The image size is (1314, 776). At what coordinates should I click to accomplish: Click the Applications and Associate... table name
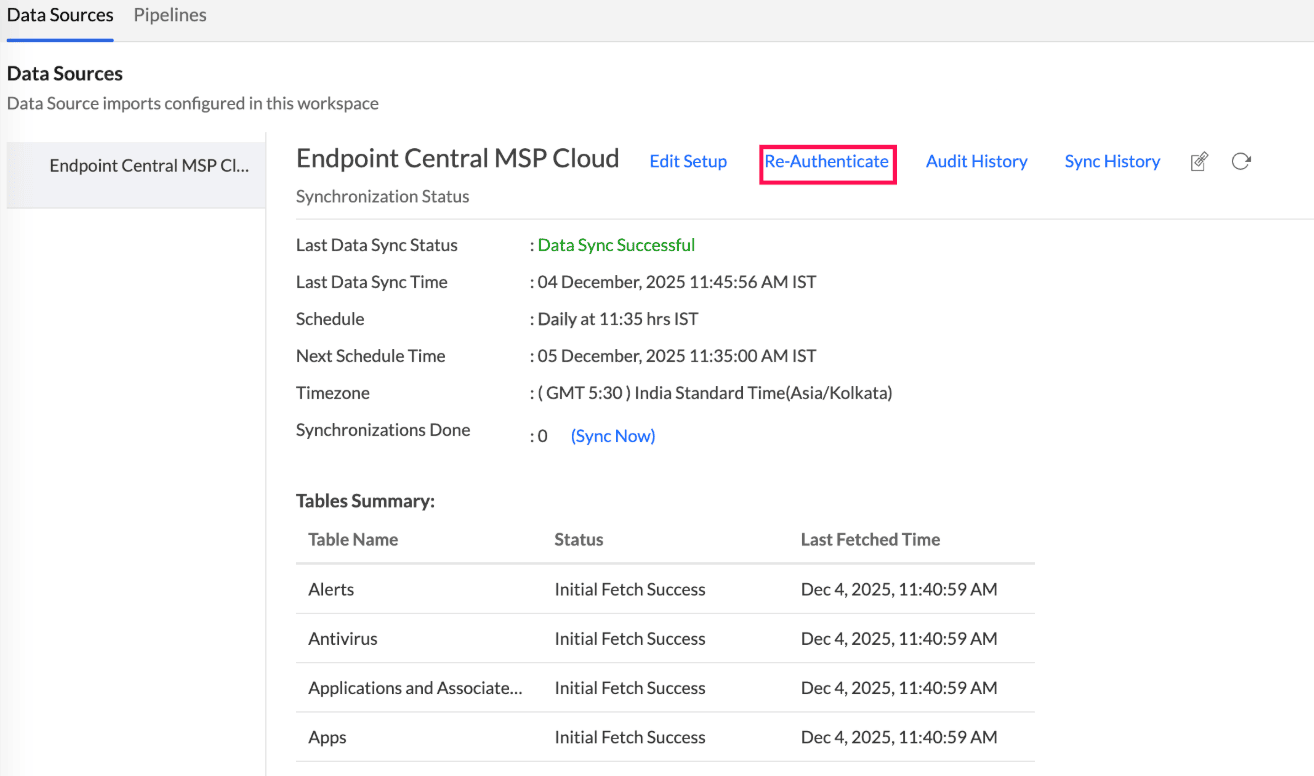pyautogui.click(x=415, y=688)
